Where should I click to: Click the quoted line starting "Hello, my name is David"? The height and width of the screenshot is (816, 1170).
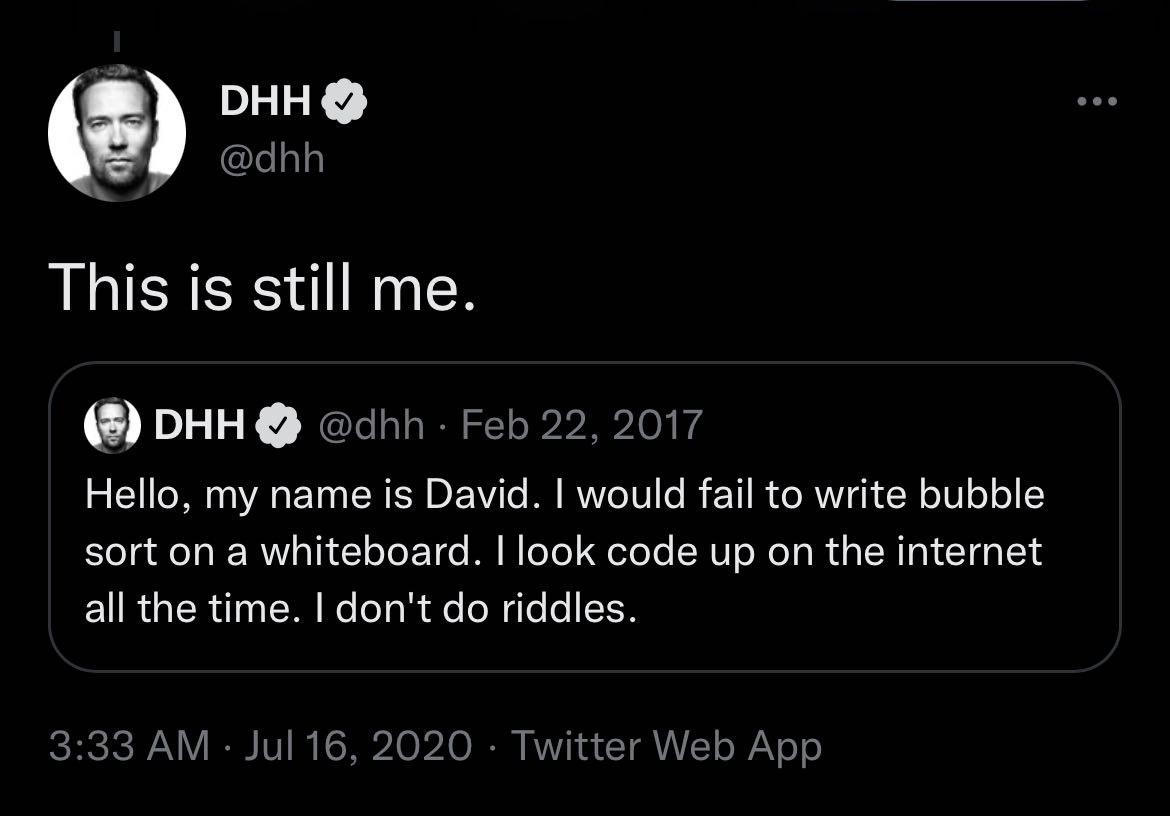pyautogui.click(x=564, y=494)
